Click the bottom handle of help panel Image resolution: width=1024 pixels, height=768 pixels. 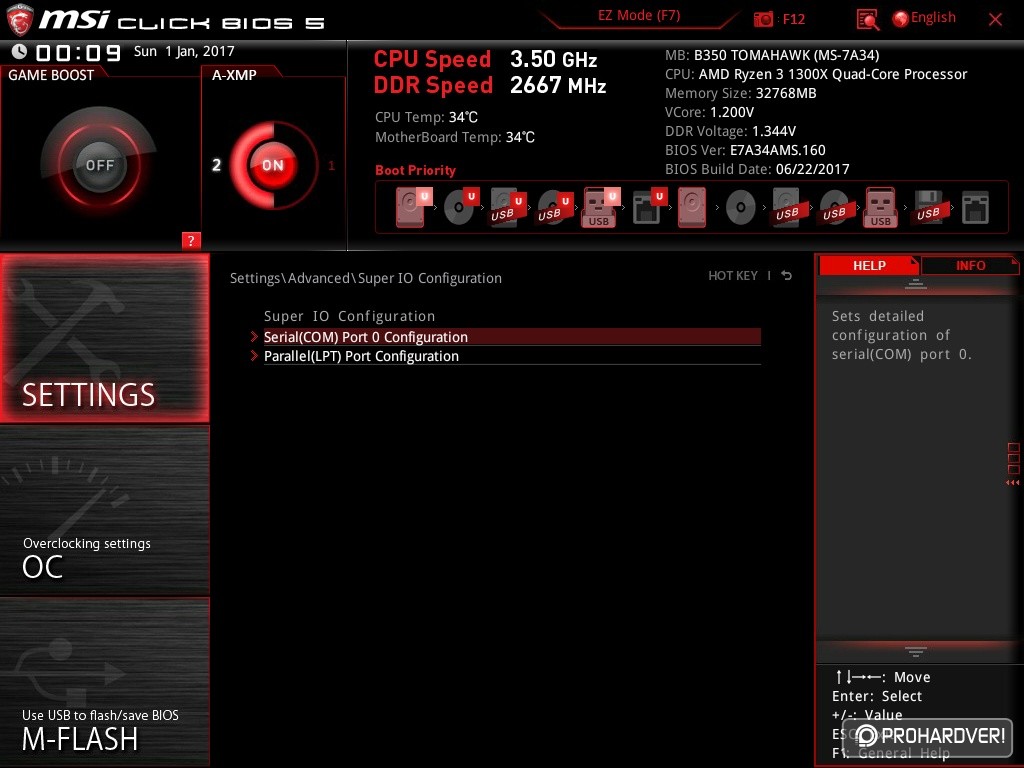tap(915, 651)
